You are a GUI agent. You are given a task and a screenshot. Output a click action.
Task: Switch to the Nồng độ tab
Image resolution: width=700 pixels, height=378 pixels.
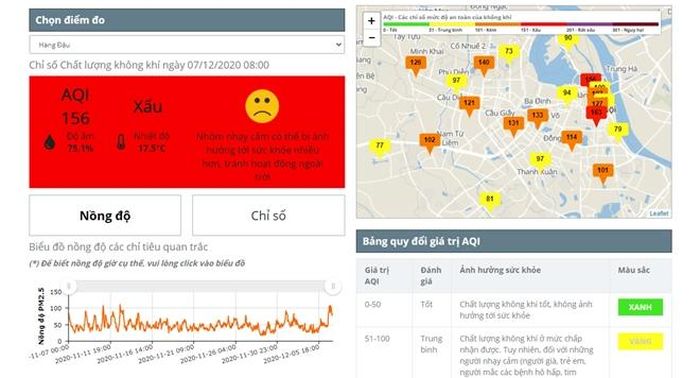(x=105, y=215)
